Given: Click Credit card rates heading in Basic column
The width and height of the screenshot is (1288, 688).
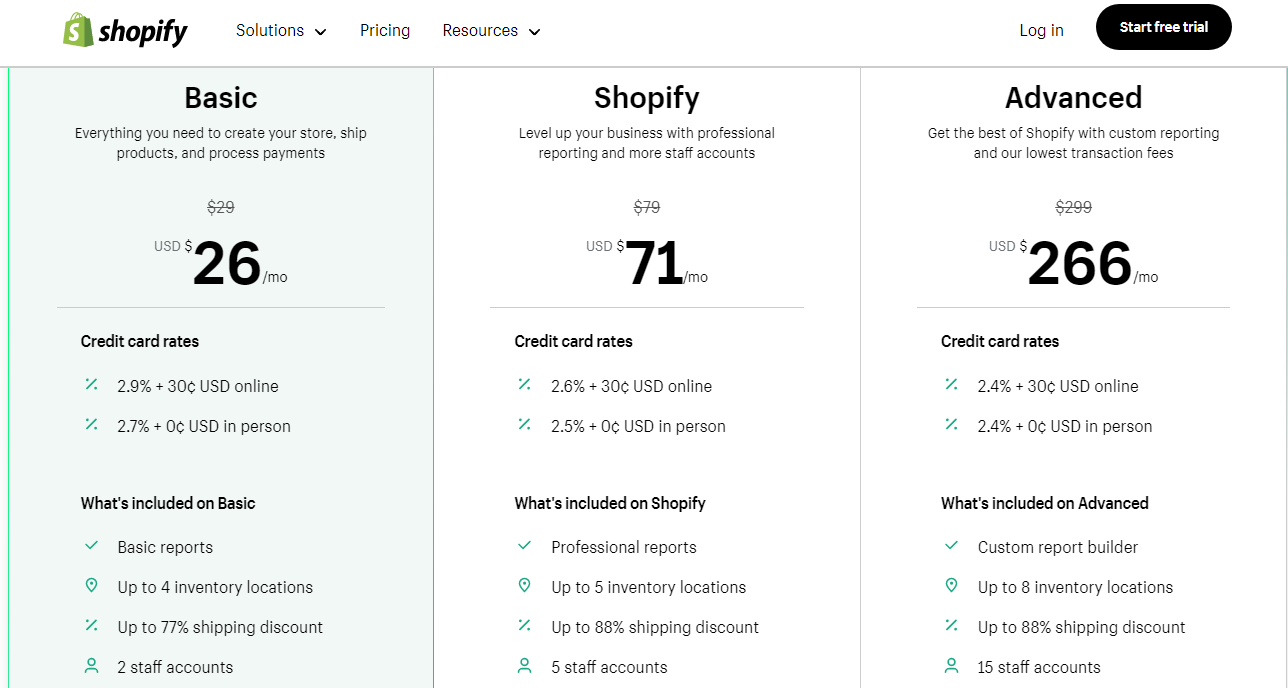Looking at the screenshot, I should click(x=140, y=341).
